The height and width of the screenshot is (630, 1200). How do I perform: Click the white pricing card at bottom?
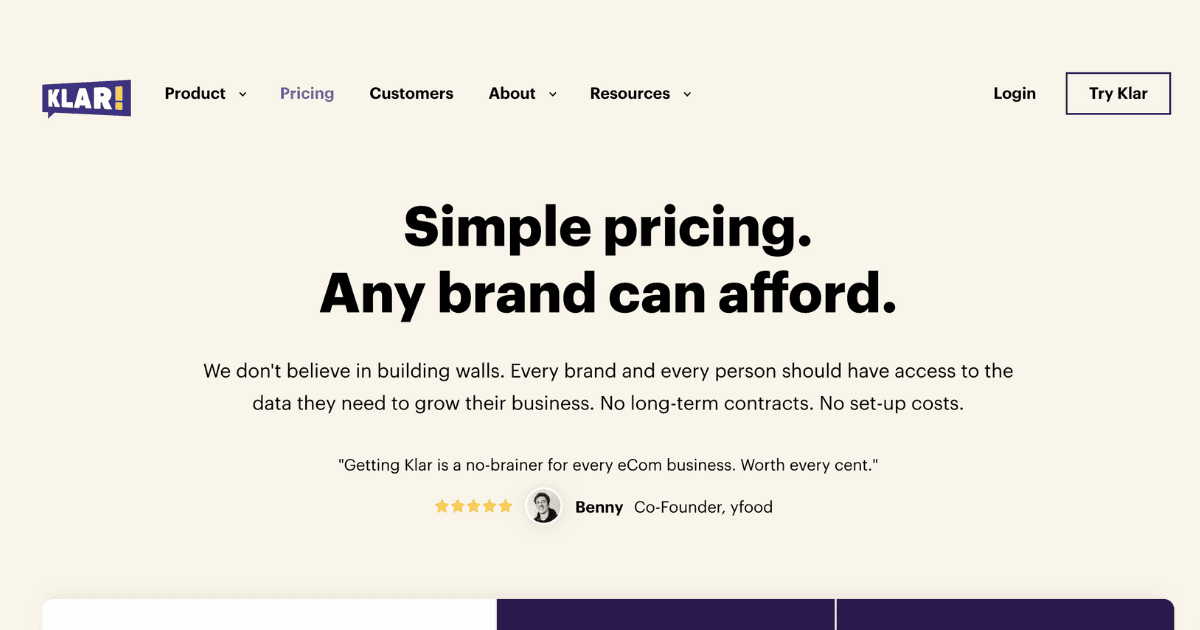268,615
